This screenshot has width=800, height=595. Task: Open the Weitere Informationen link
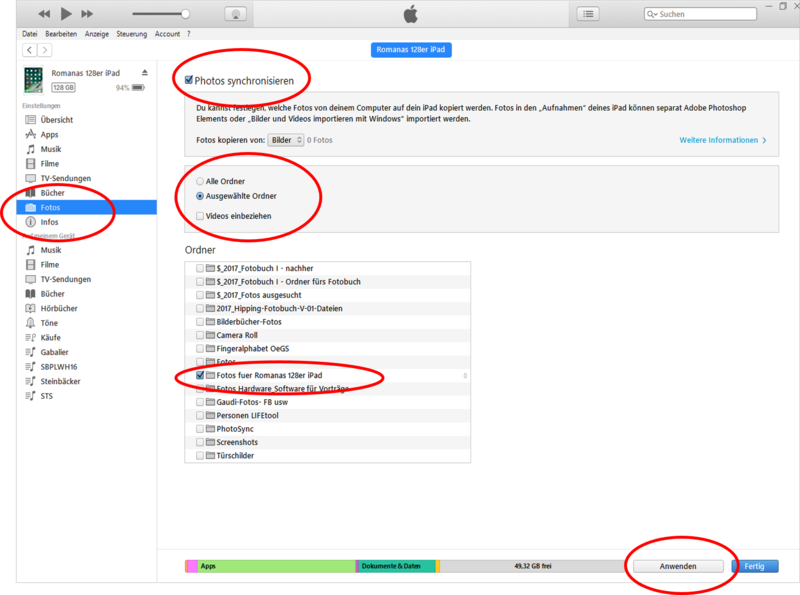(x=722, y=140)
